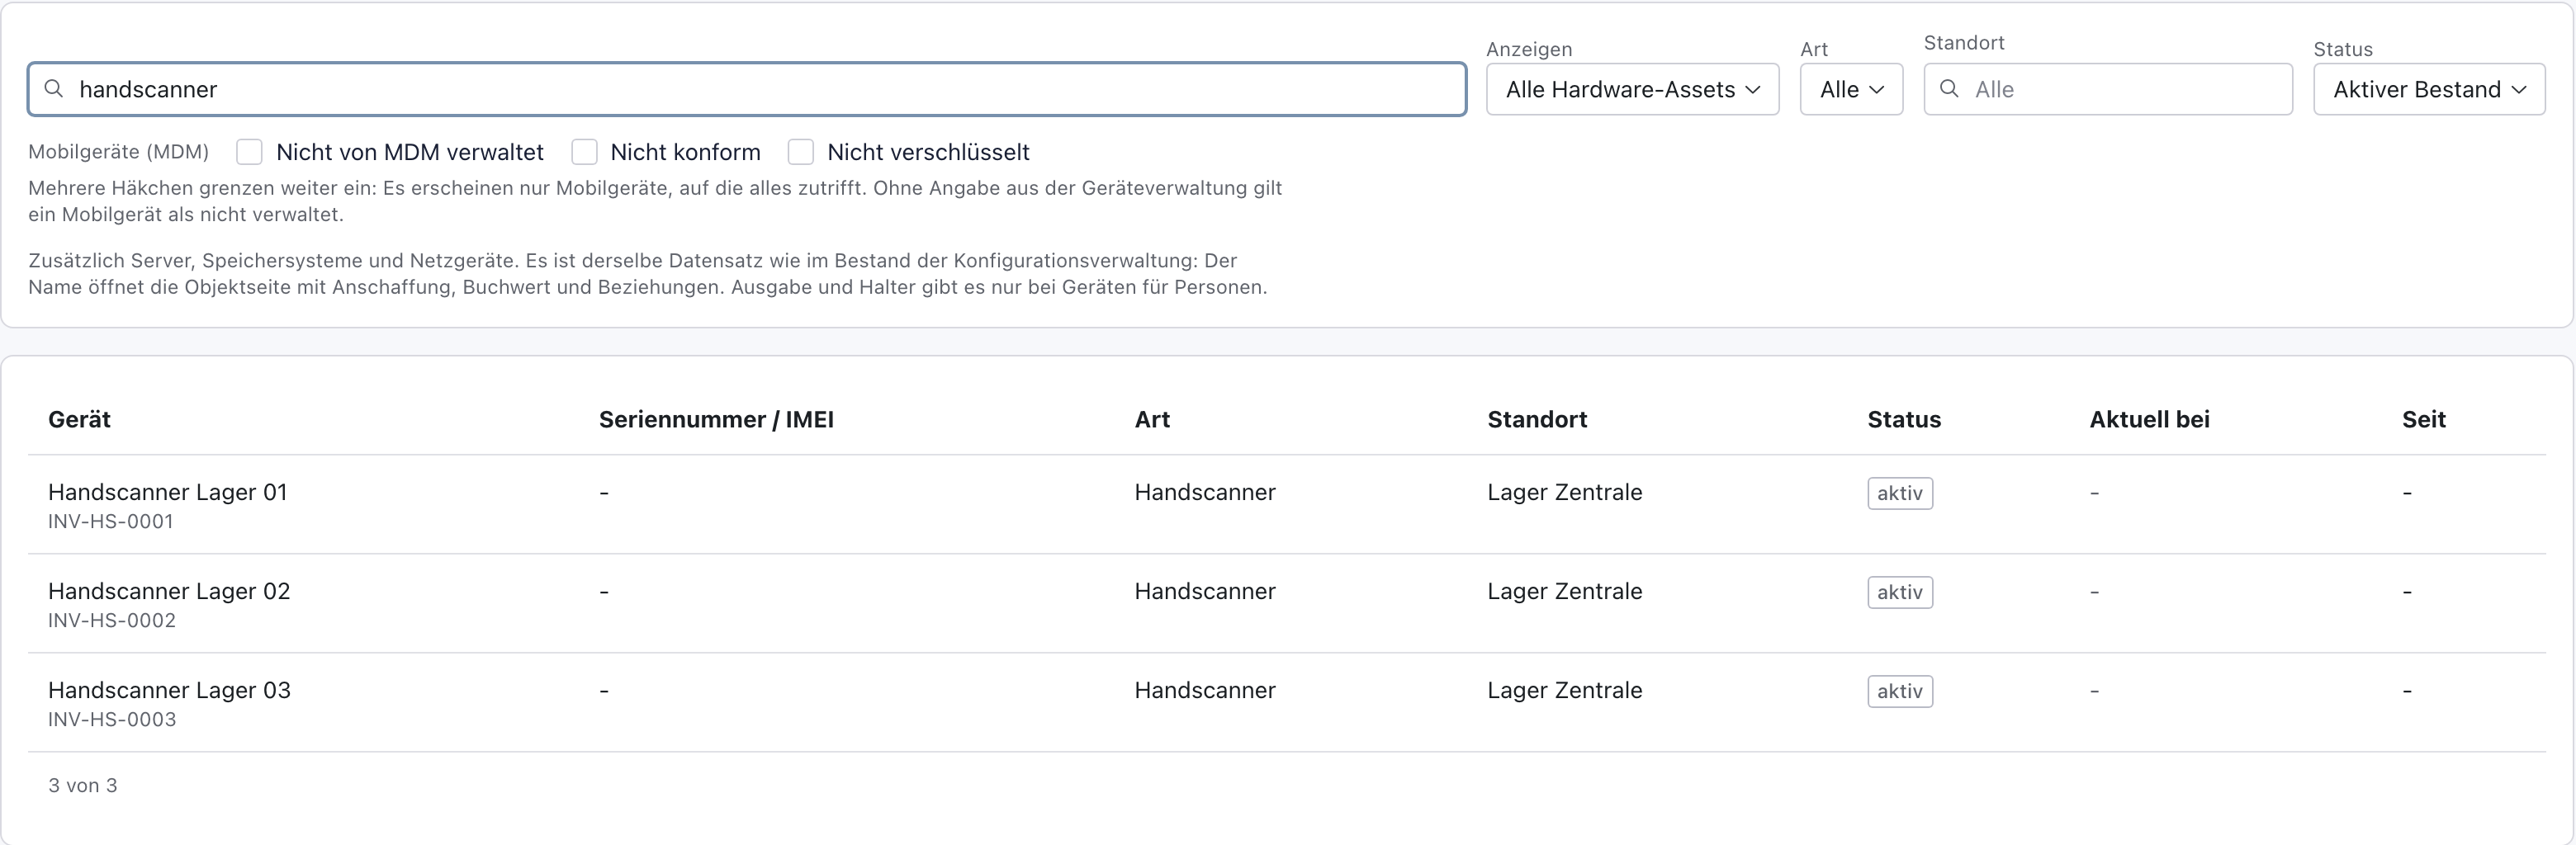Open the Alle Hardware-Assets dropdown

(x=1632, y=89)
